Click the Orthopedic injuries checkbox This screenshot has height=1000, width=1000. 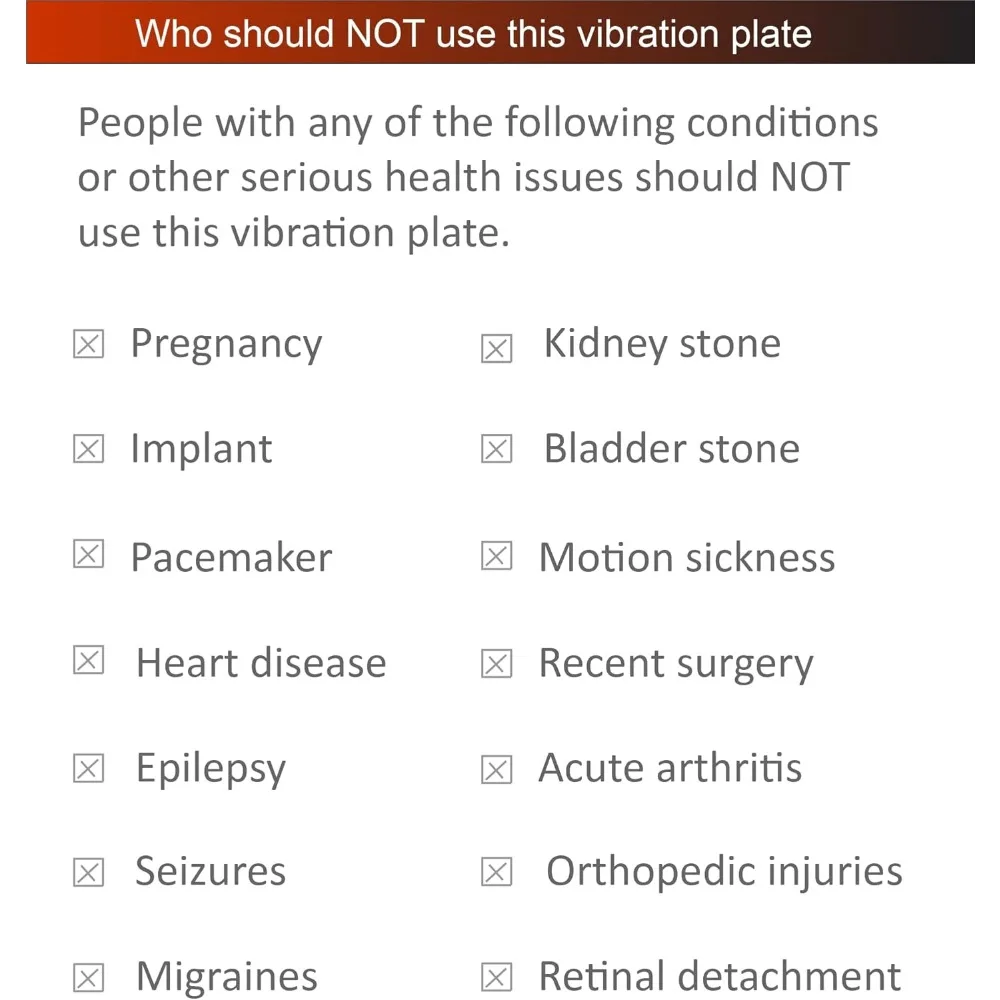click(x=497, y=872)
